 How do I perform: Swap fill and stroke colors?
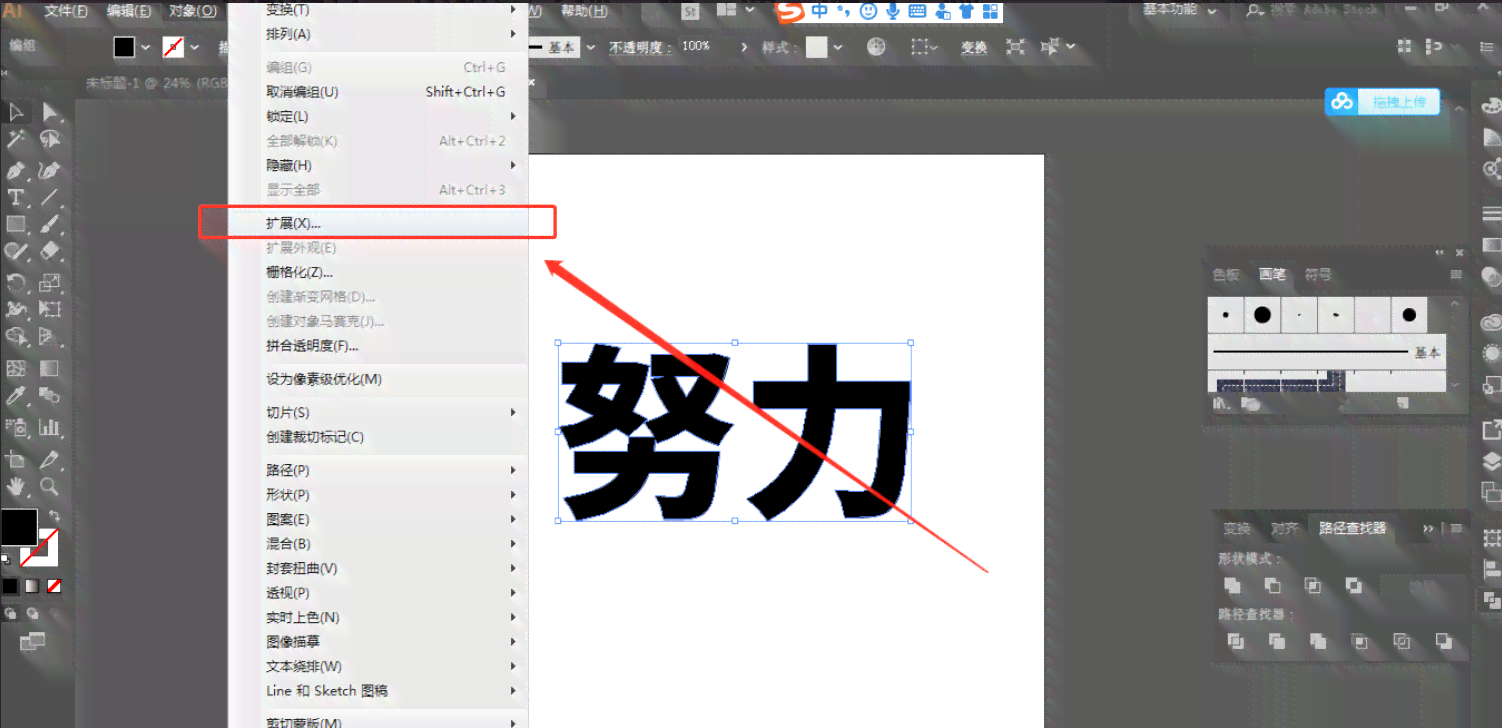pos(54,515)
